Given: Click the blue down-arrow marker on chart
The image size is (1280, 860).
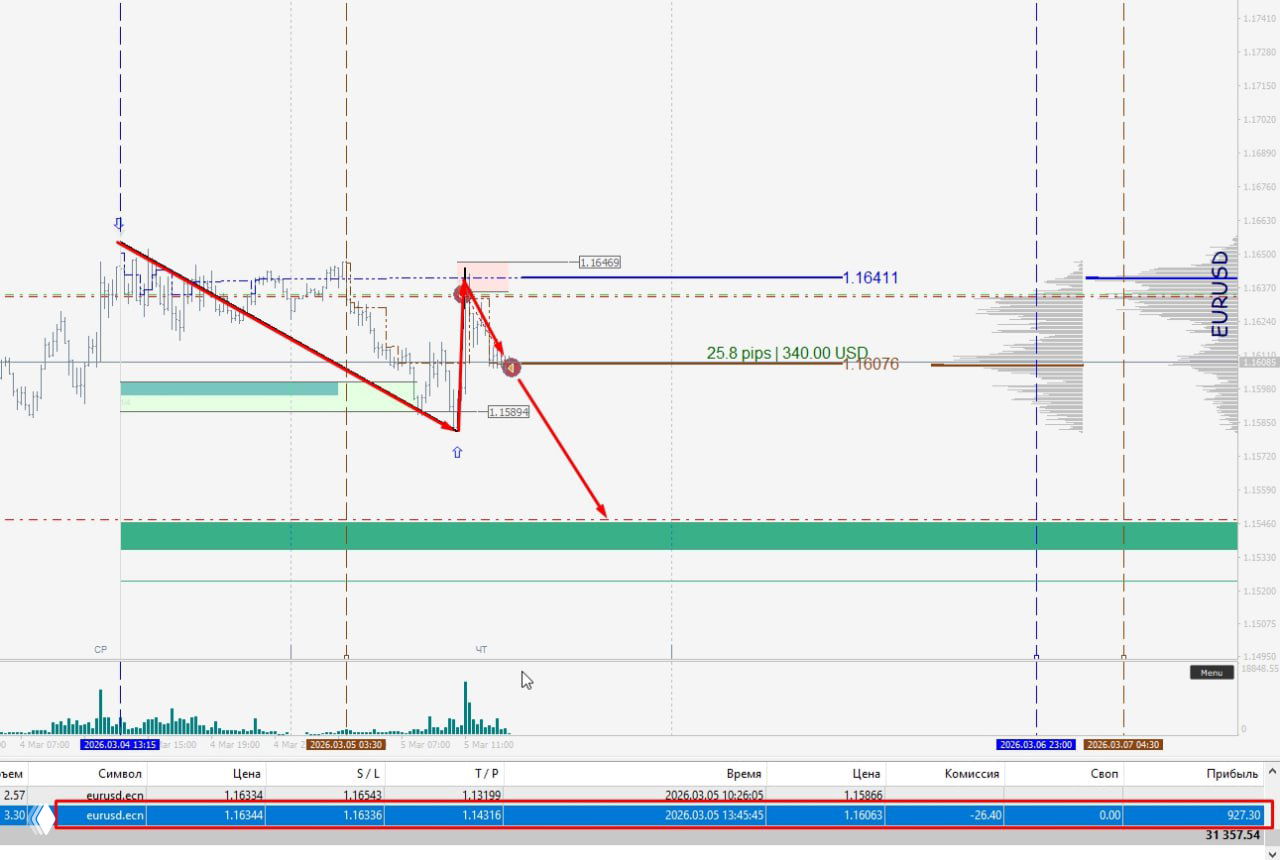Looking at the screenshot, I should (x=119, y=224).
